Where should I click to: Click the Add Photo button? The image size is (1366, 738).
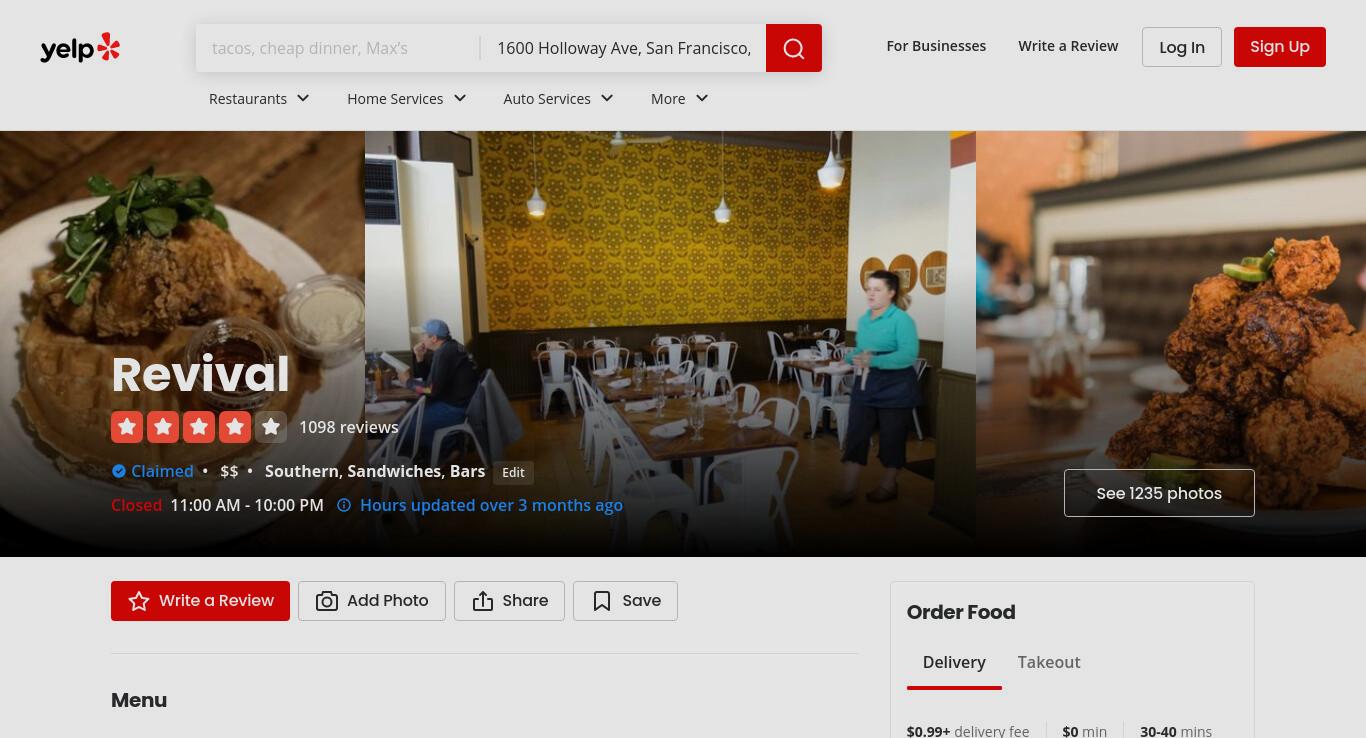point(372,601)
